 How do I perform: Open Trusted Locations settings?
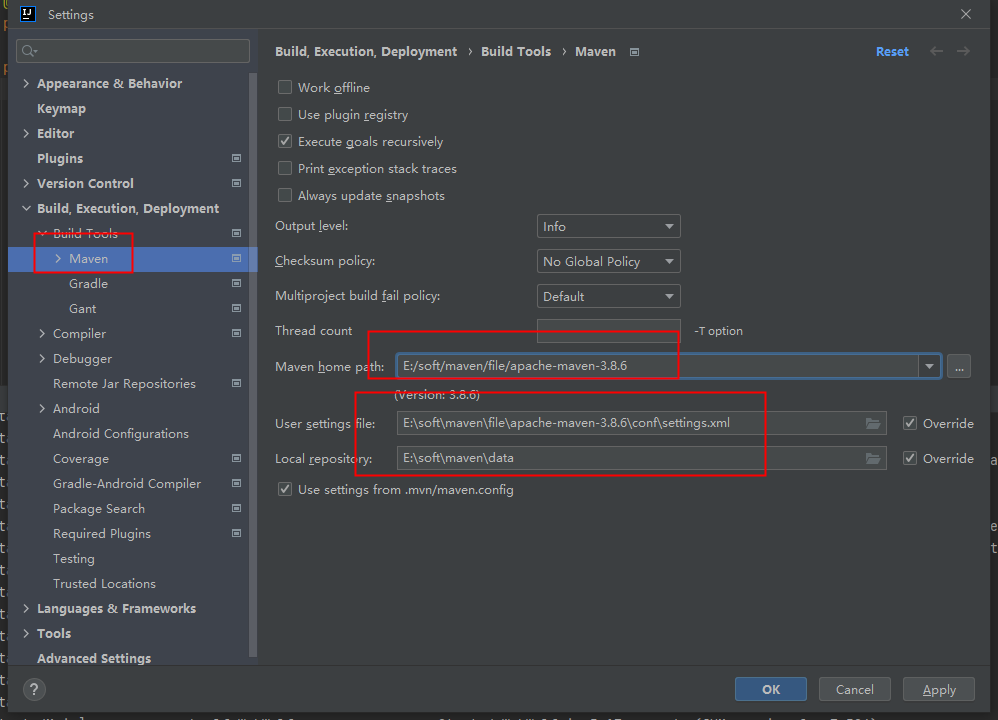click(x=104, y=583)
